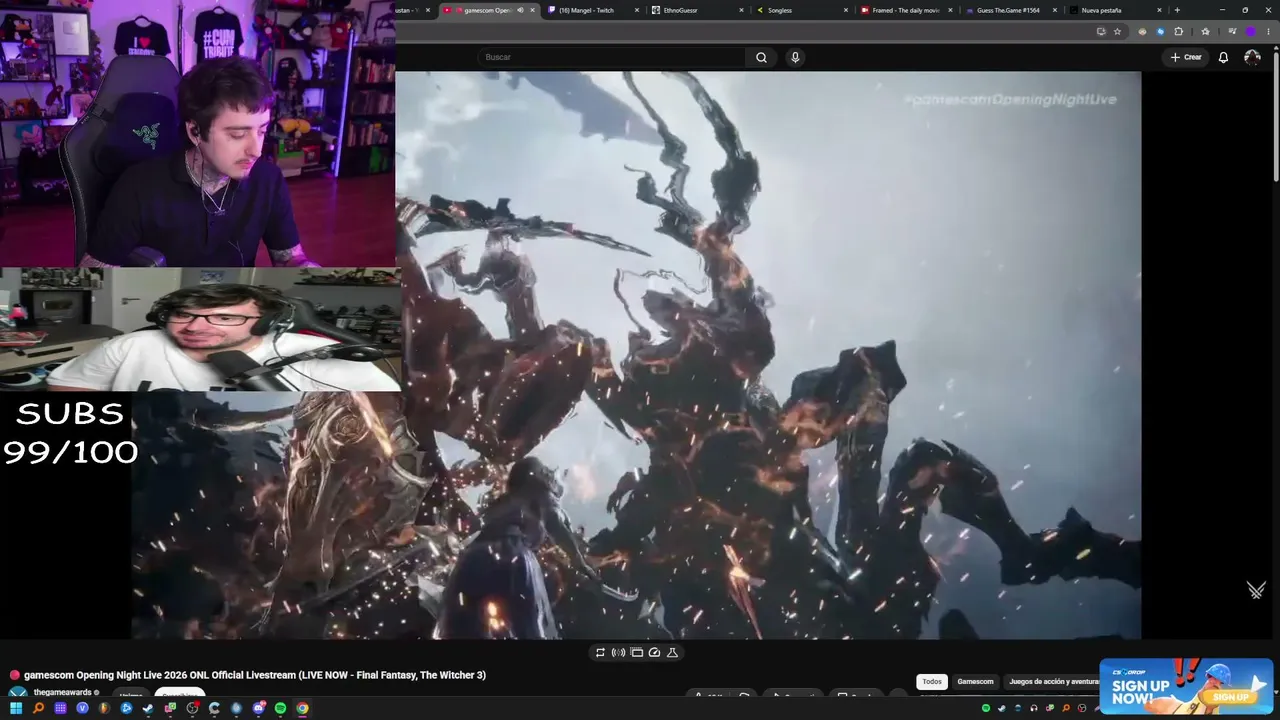Switch to Guess The.Game #1564 tab
This screenshot has height=720, width=1280.
click(x=1010, y=10)
